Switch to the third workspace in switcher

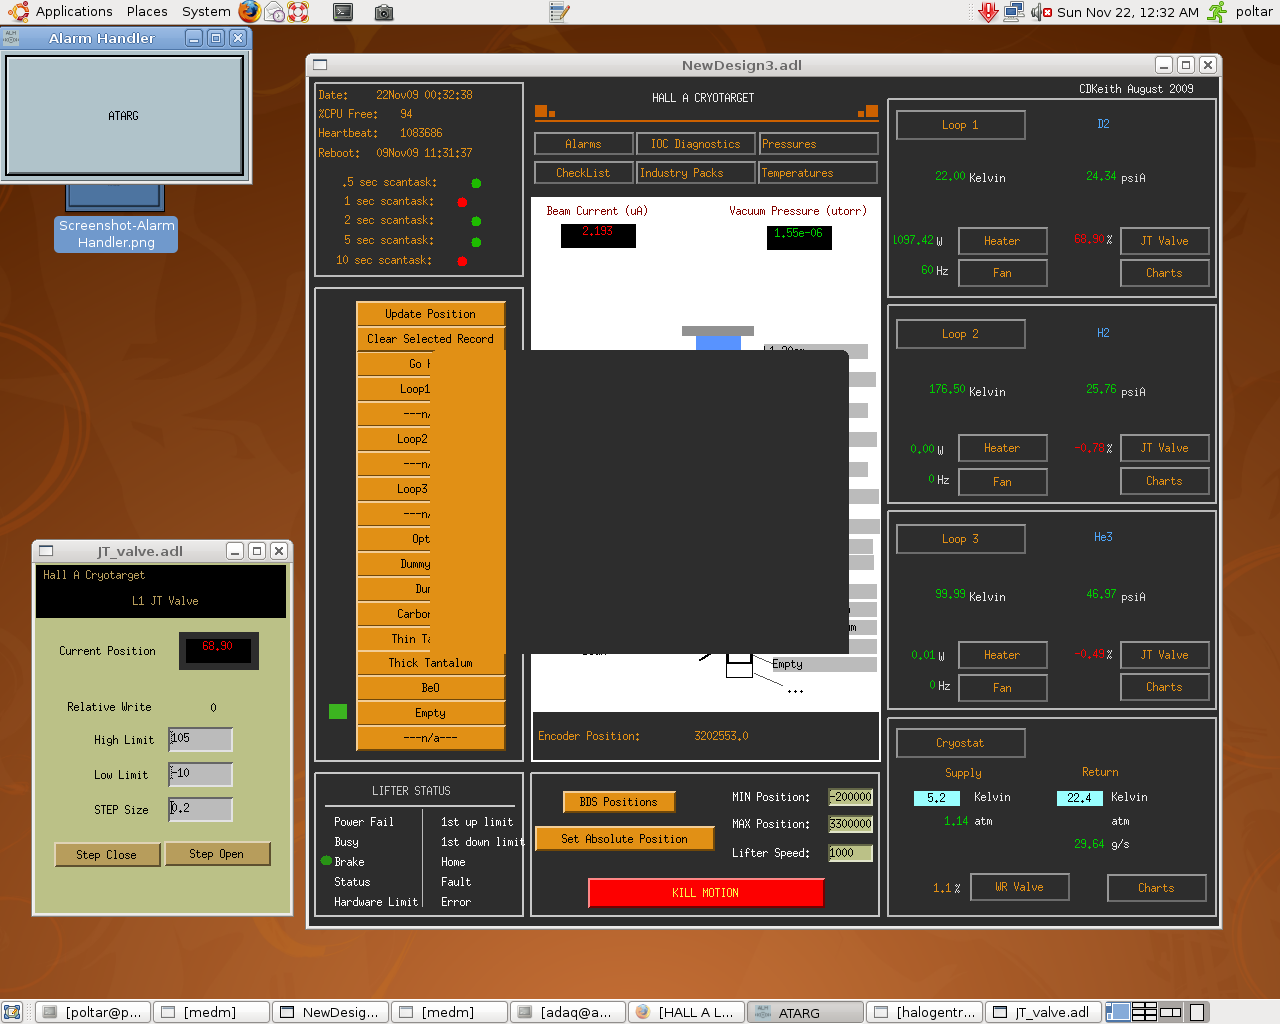(1171, 1012)
